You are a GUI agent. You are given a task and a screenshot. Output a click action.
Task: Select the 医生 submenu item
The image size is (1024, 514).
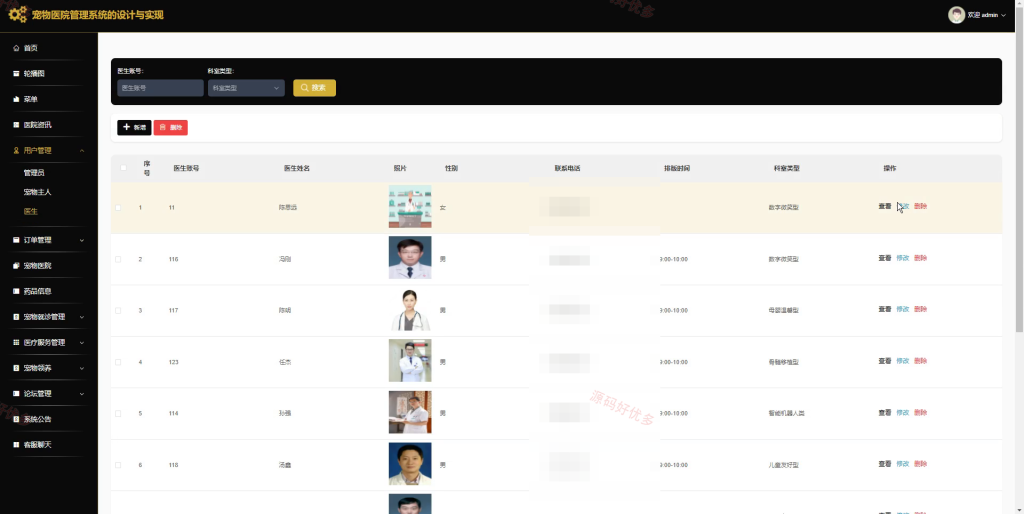tap(31, 212)
